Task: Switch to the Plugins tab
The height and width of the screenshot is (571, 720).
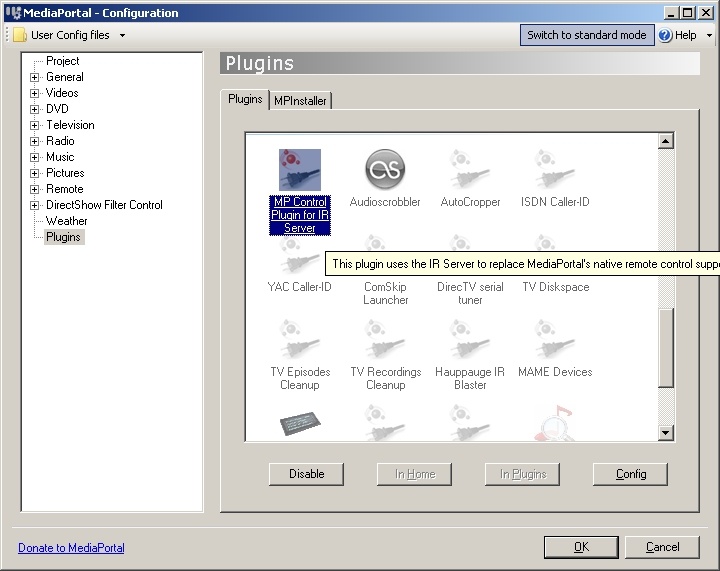Action: (245, 99)
